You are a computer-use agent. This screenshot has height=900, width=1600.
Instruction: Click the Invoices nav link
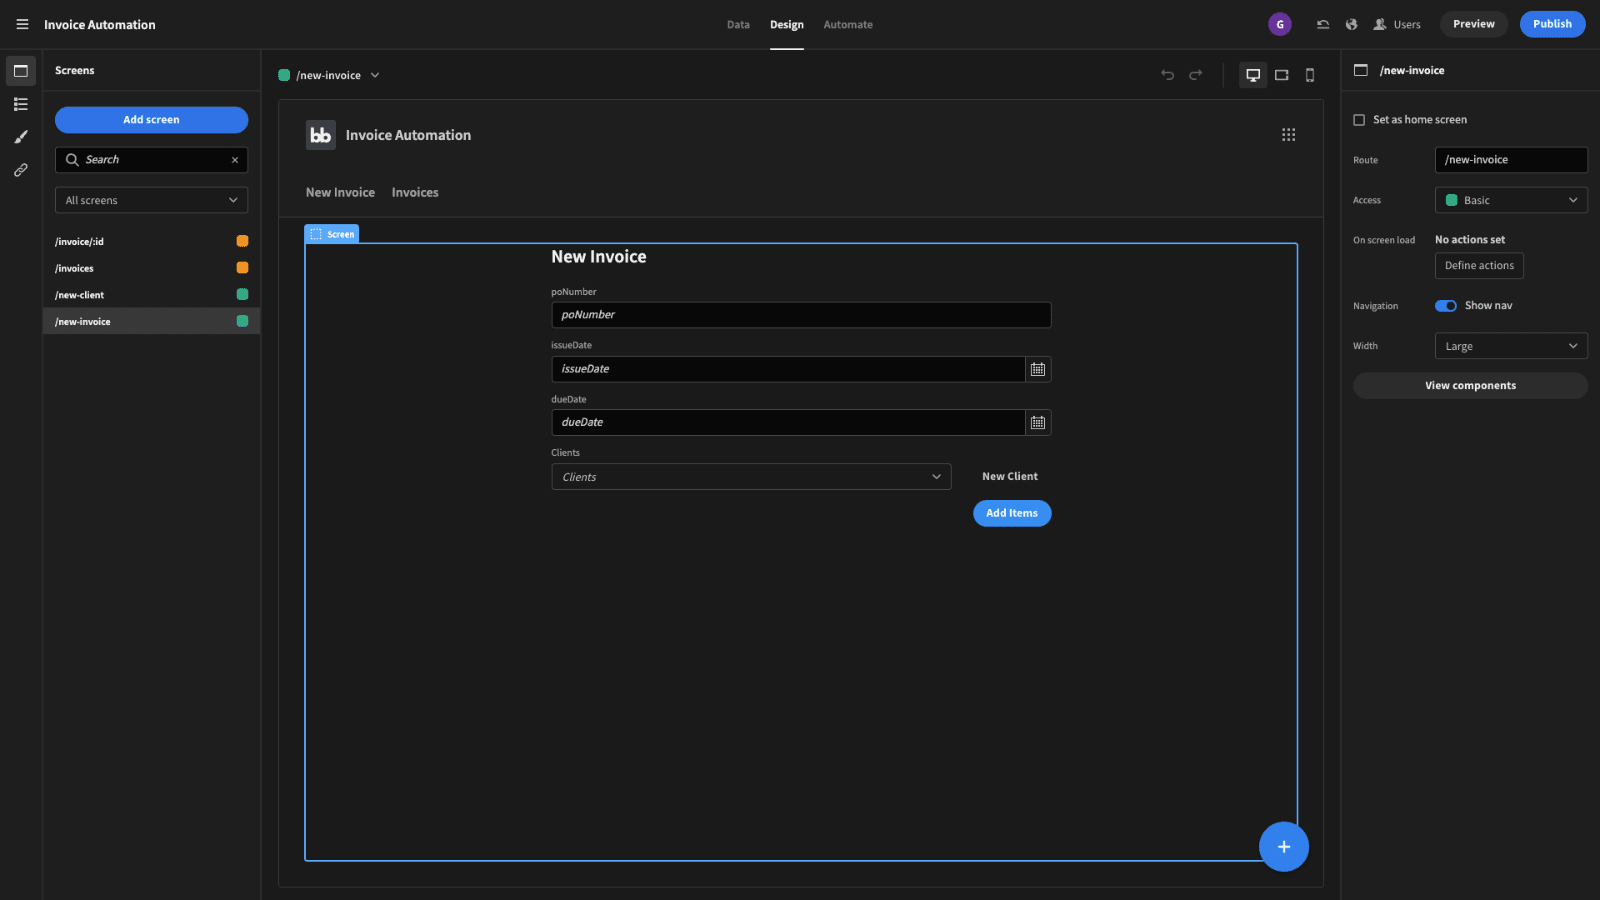point(415,193)
